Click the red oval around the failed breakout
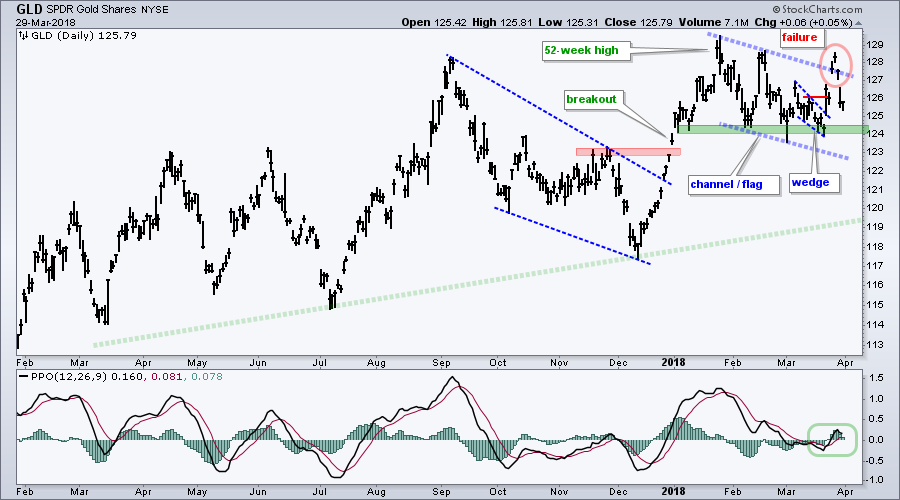This screenshot has height=500, width=900. (x=835, y=64)
